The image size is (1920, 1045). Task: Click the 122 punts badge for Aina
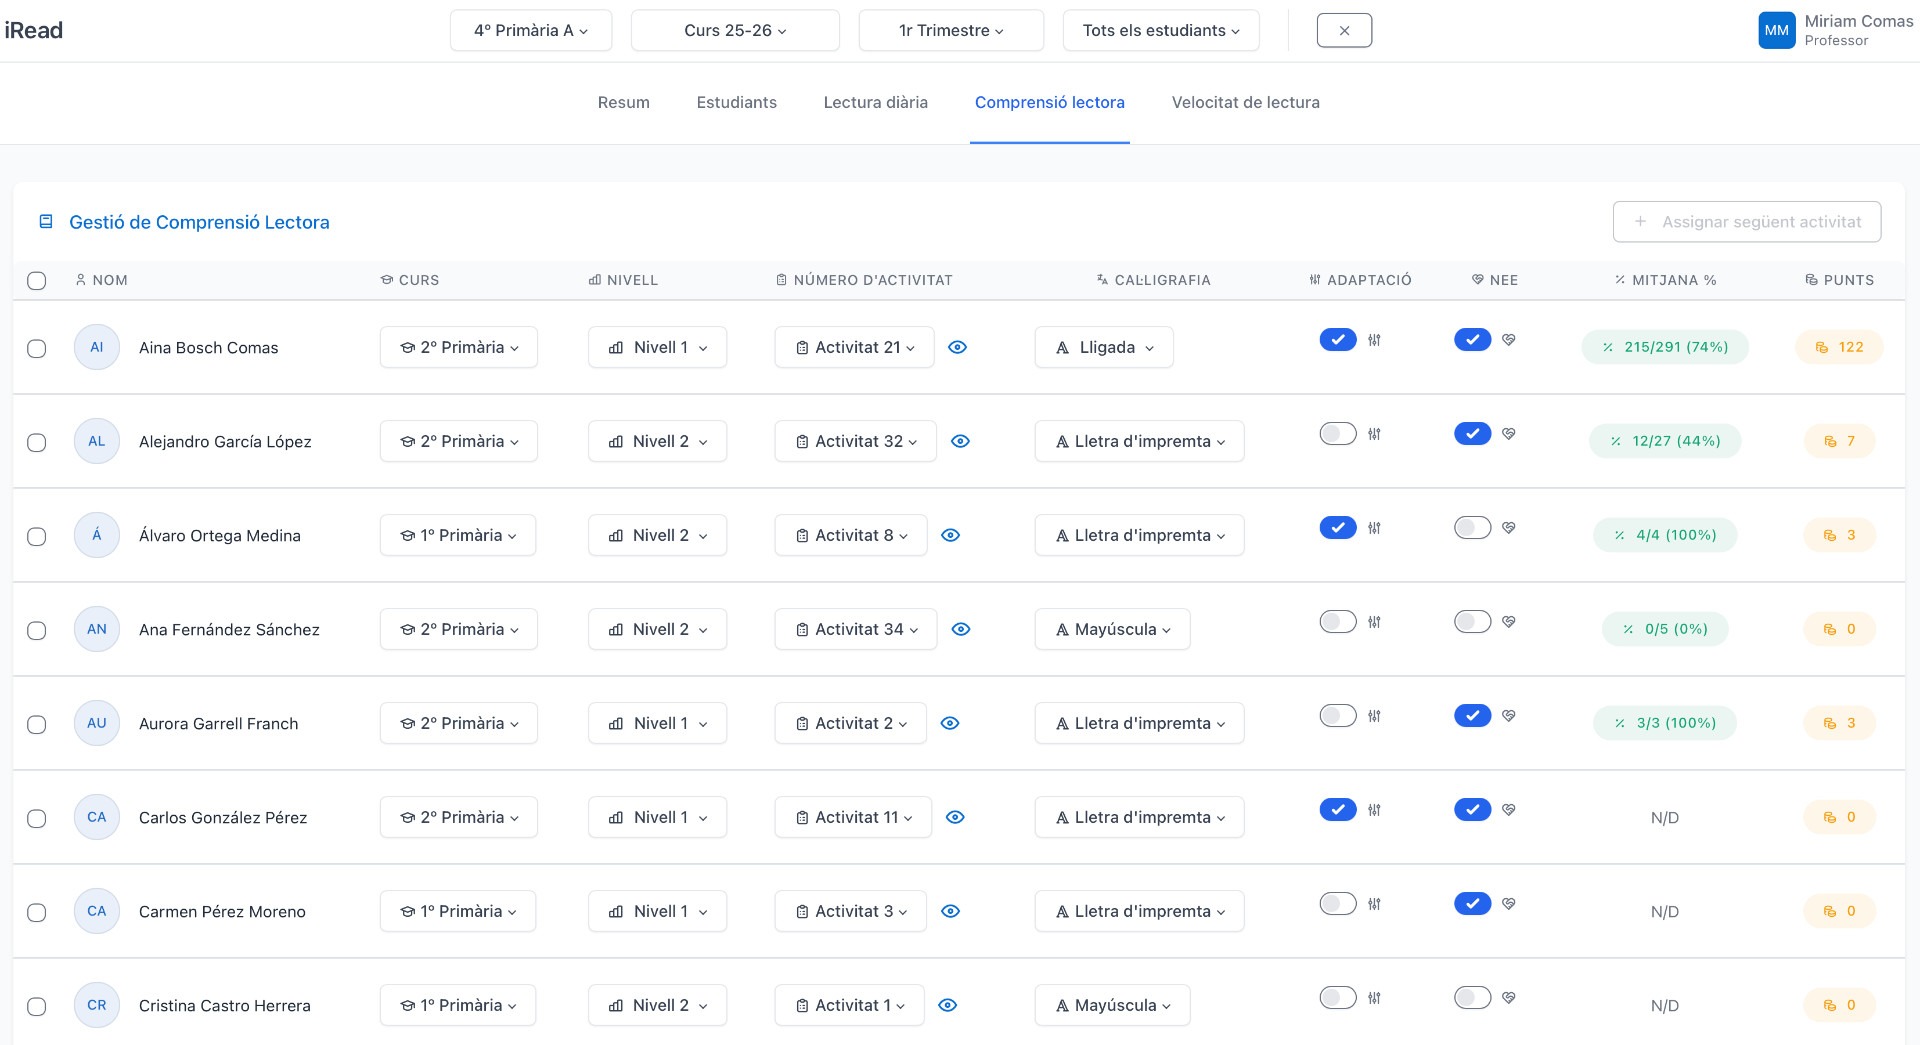click(x=1840, y=347)
